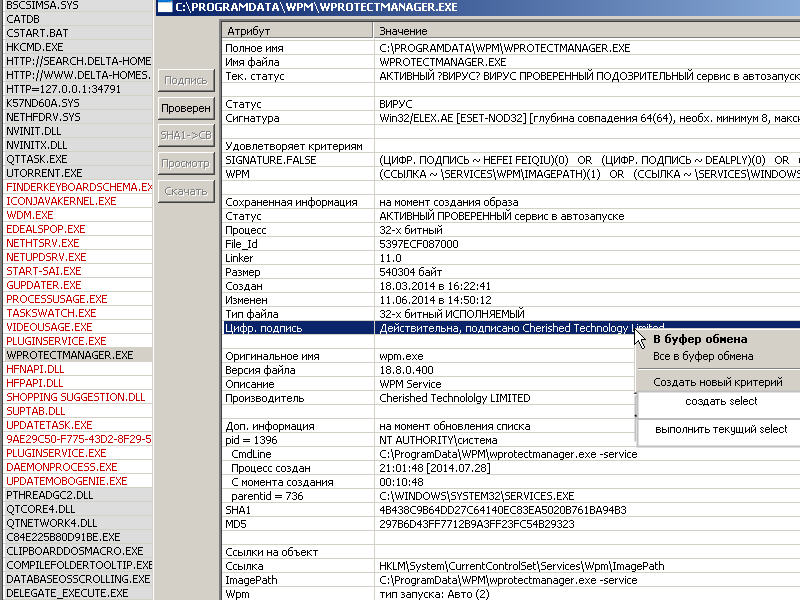Click the 'pid = 1396' row
Viewport: 800px width, 600px height.
pos(511,440)
